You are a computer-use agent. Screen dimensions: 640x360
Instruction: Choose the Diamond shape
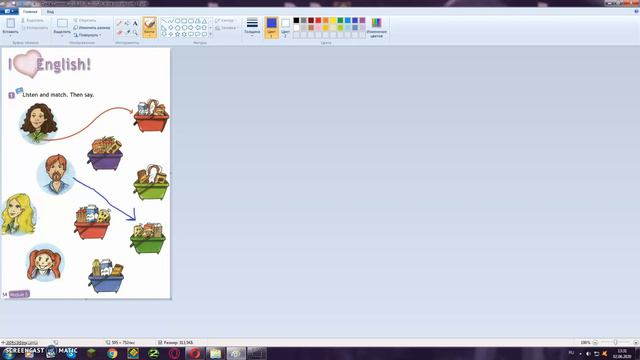coord(171,28)
